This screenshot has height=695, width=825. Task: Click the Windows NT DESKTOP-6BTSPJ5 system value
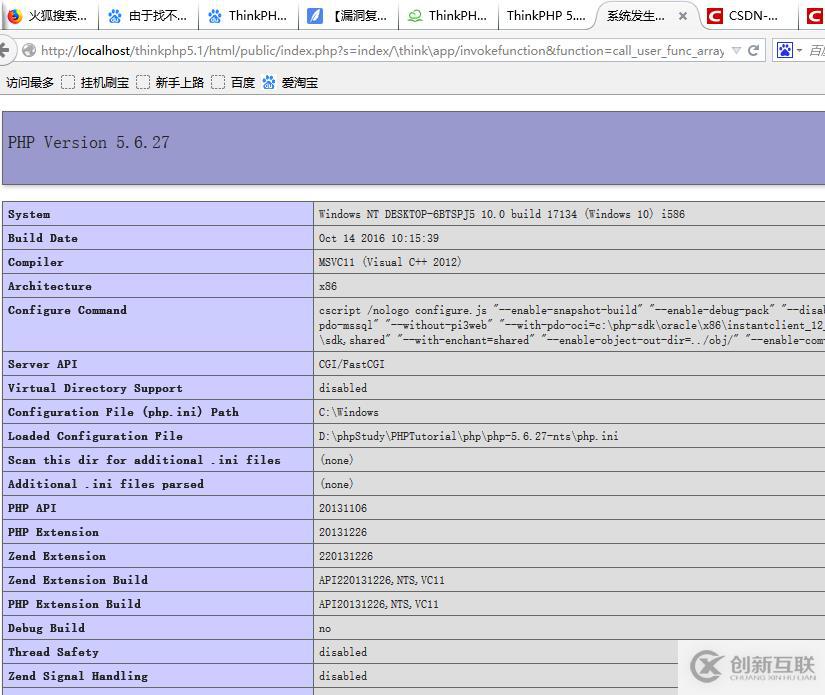(501, 214)
